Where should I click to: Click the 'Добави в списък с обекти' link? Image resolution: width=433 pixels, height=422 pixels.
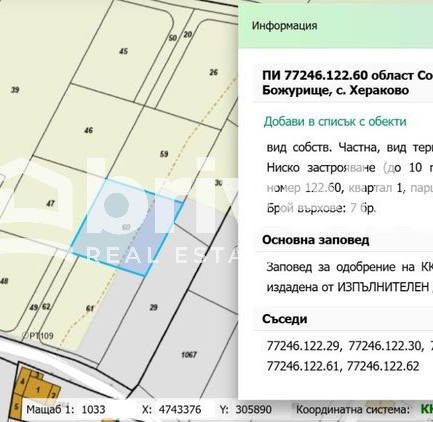coord(335,122)
